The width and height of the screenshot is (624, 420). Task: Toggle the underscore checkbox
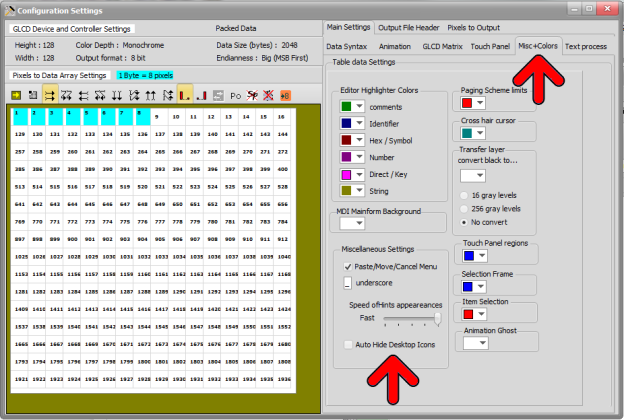point(347,283)
